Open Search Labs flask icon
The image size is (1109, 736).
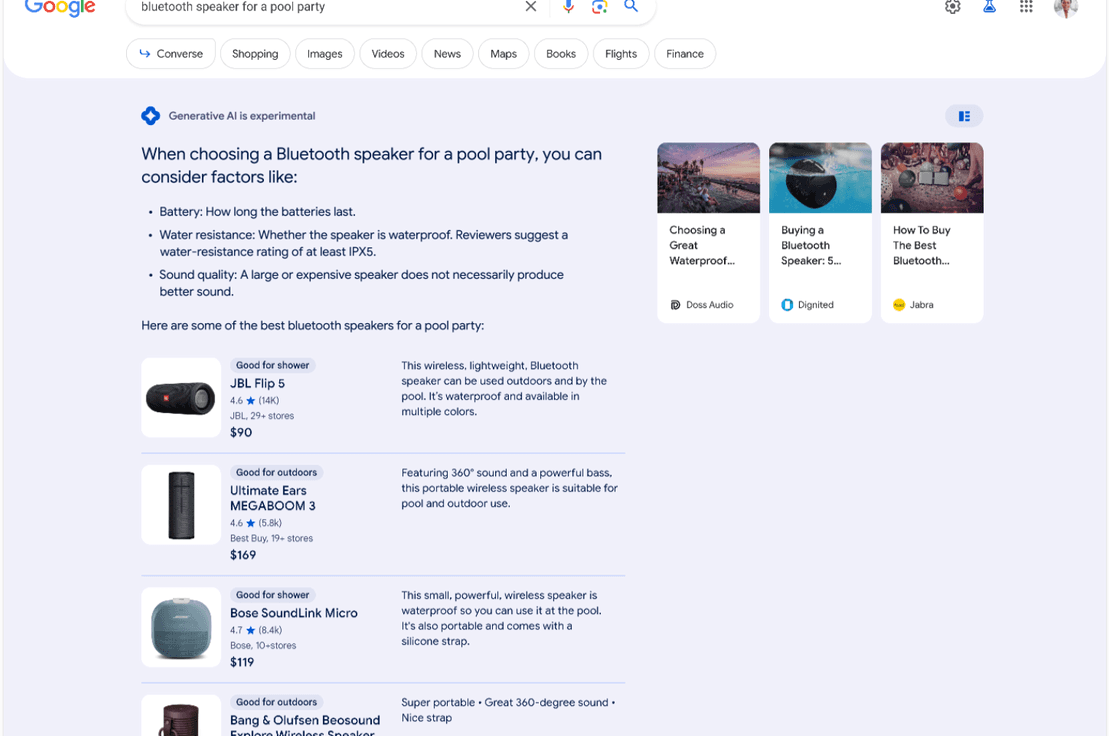[989, 7]
